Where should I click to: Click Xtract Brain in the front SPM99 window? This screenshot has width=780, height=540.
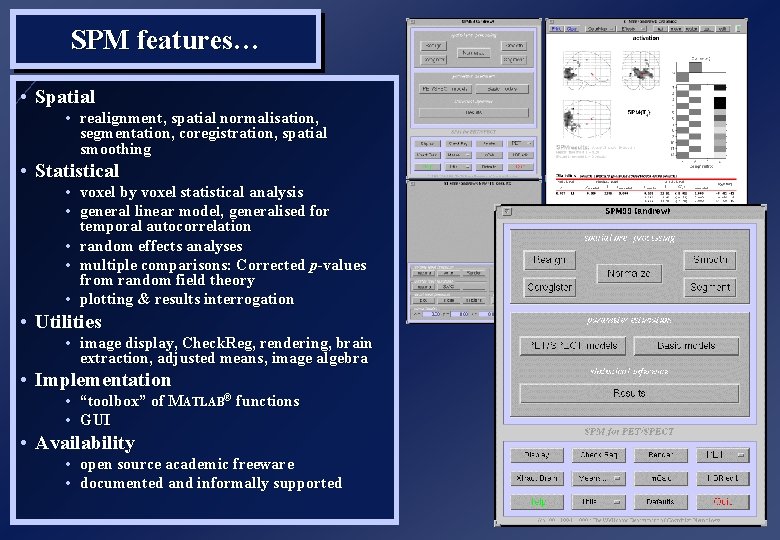coord(537,478)
